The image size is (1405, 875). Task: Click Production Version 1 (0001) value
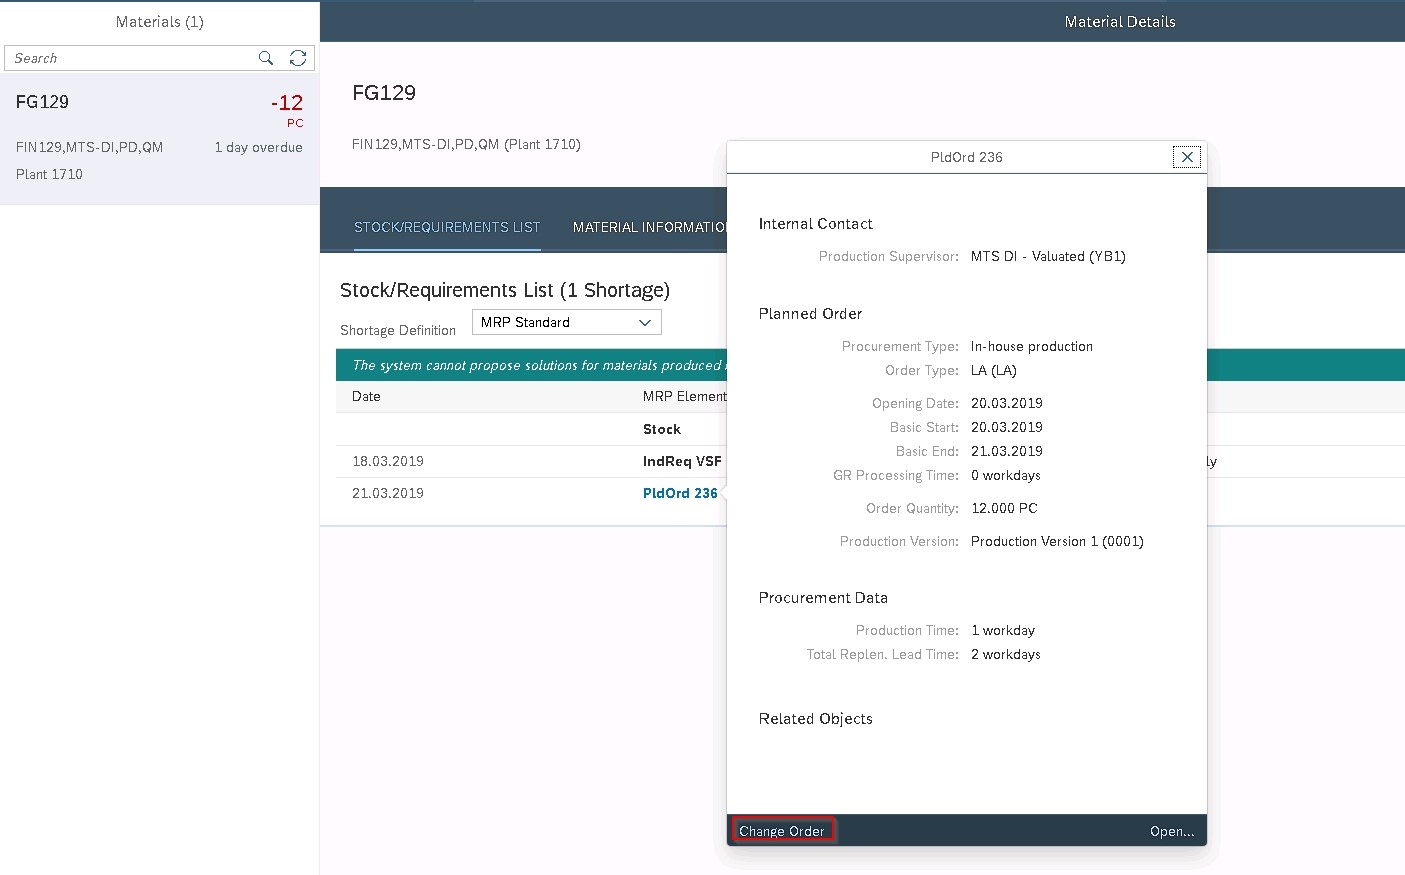tap(1057, 541)
